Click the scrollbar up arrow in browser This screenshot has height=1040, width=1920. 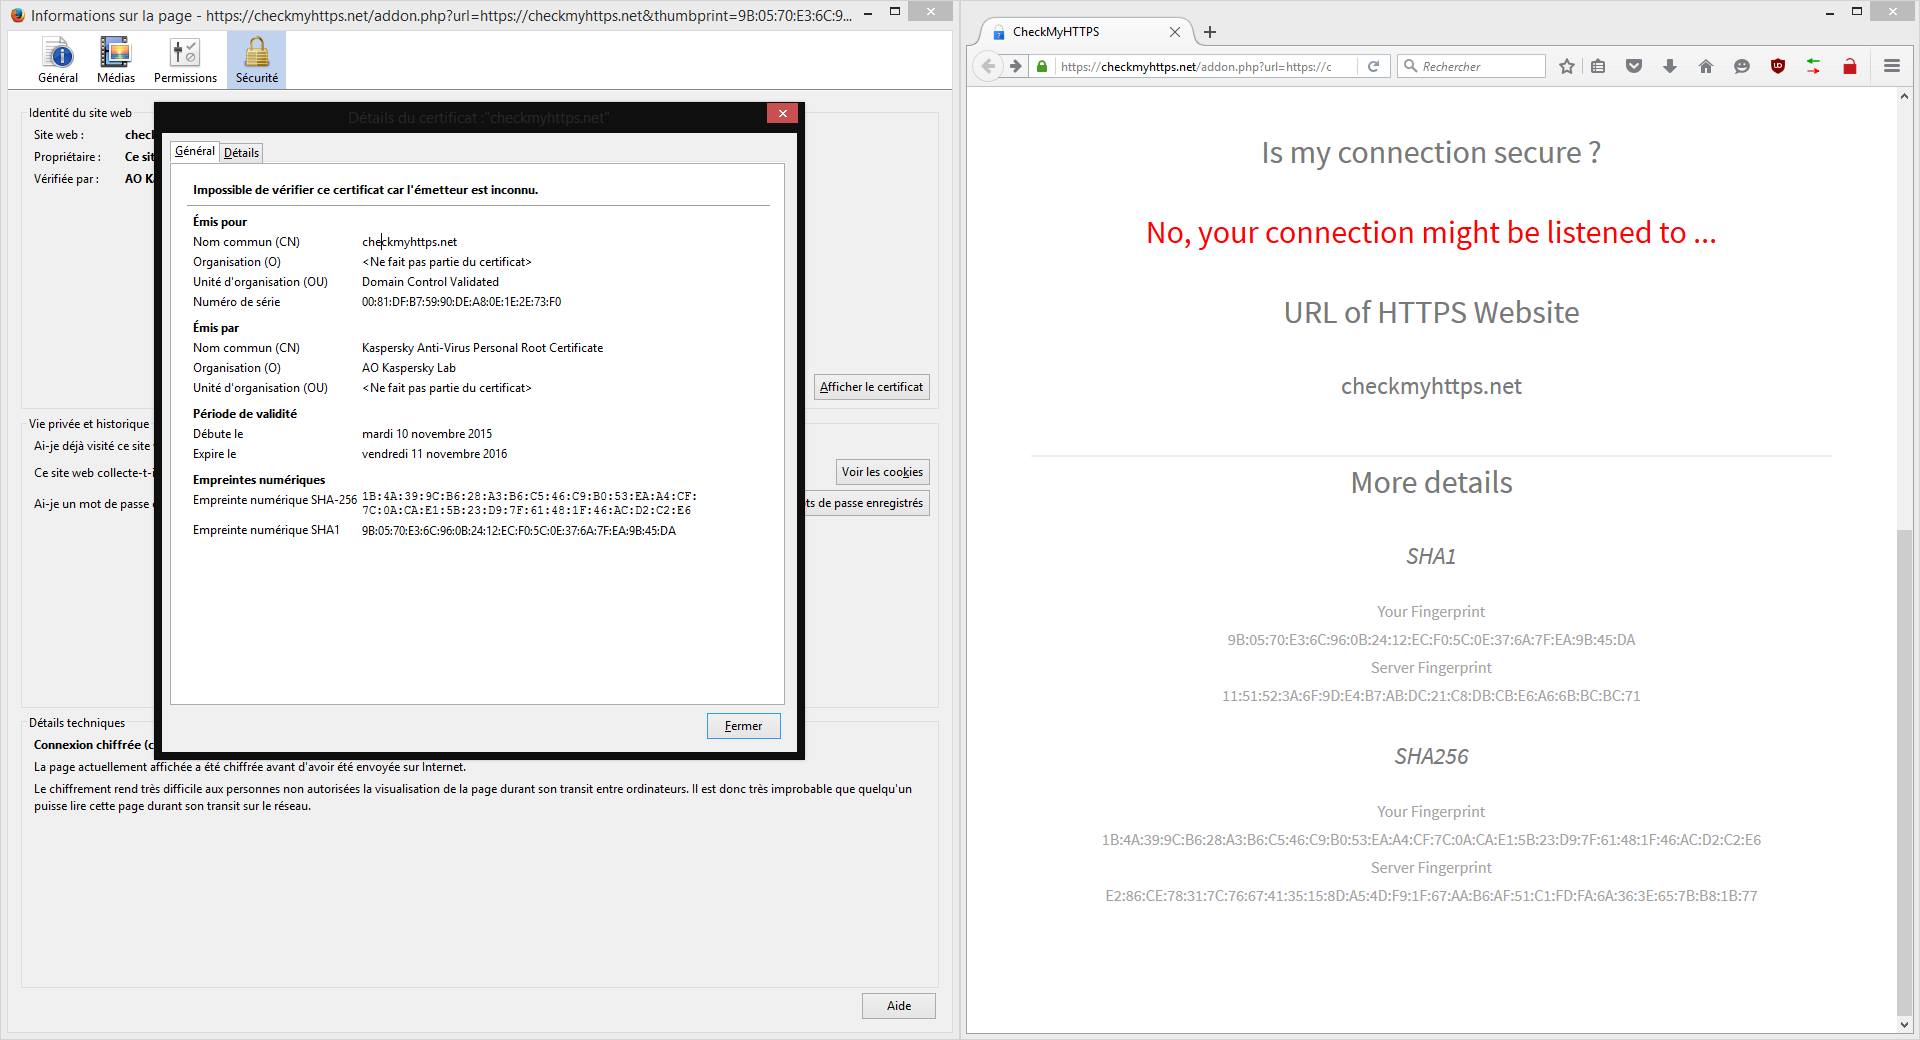[x=1905, y=97]
